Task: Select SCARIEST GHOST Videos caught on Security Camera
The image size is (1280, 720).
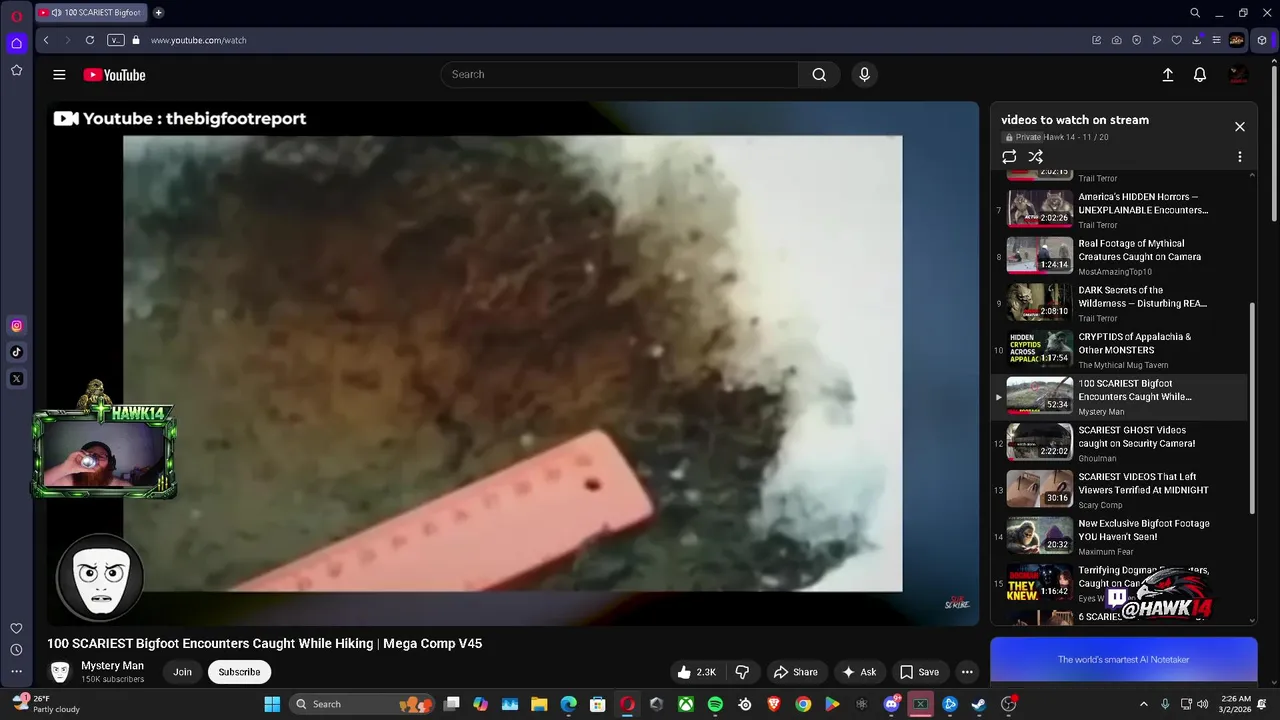Action: (x=1120, y=443)
